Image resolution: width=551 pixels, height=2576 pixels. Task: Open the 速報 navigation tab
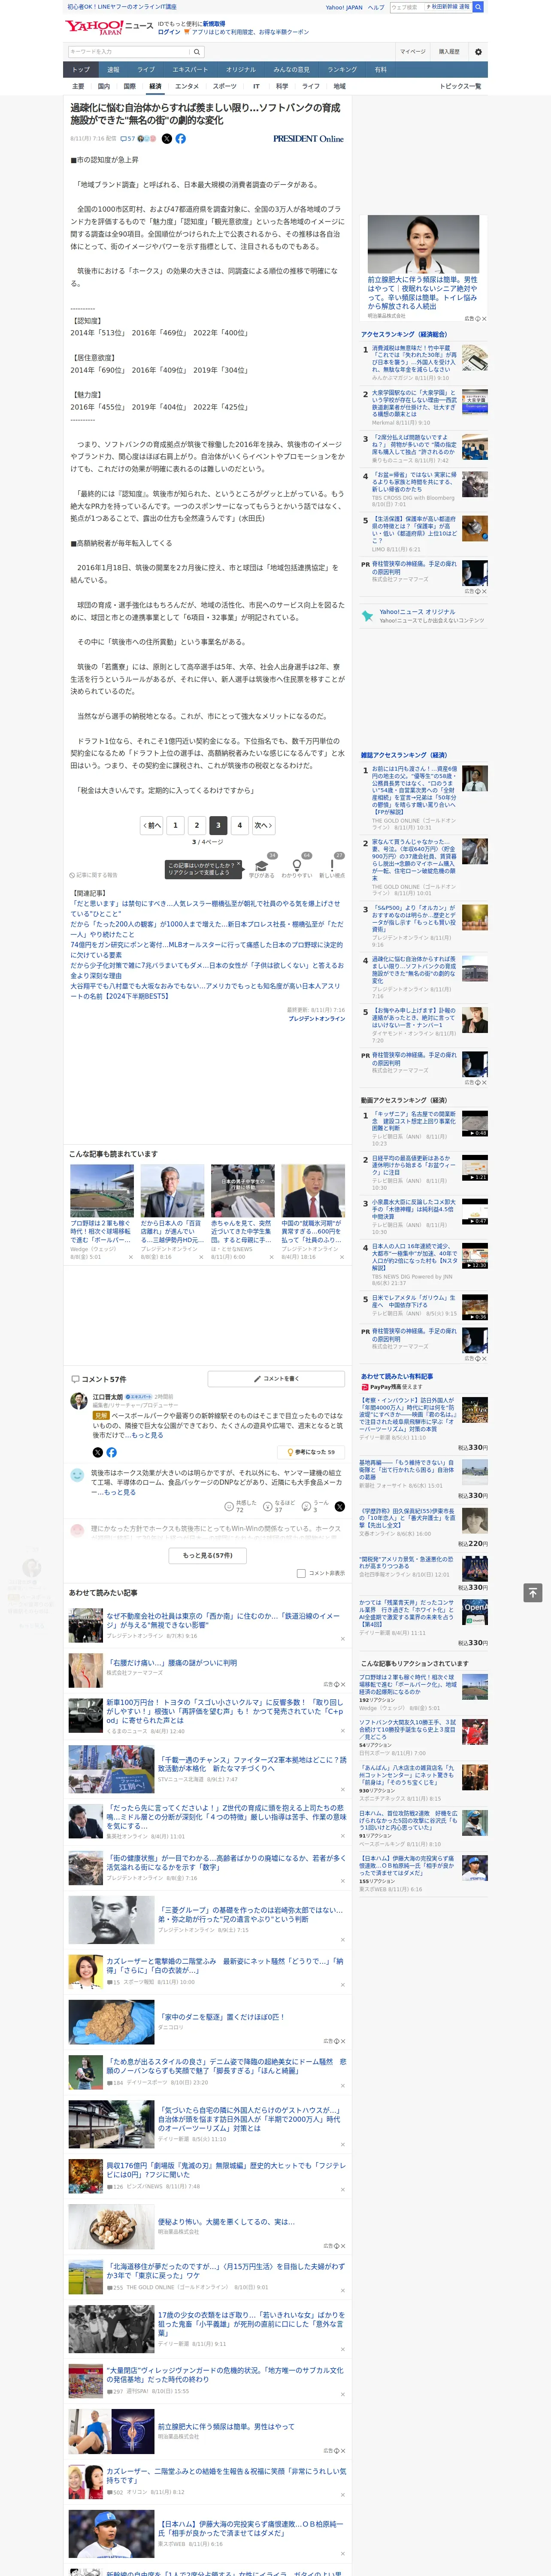coord(113,70)
